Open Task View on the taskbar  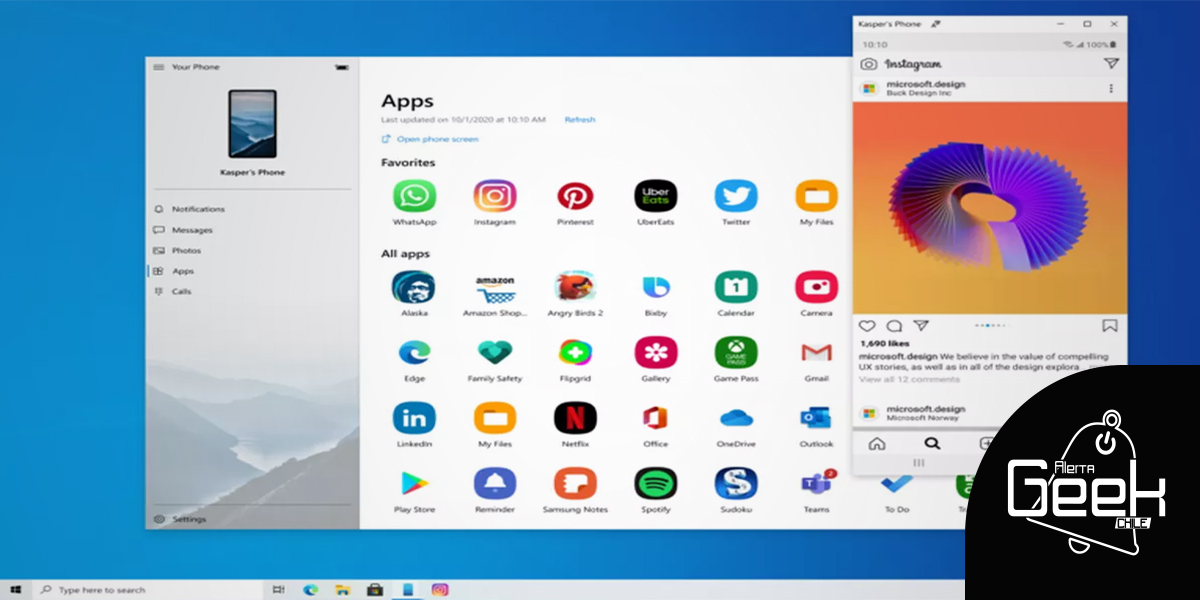(x=278, y=590)
